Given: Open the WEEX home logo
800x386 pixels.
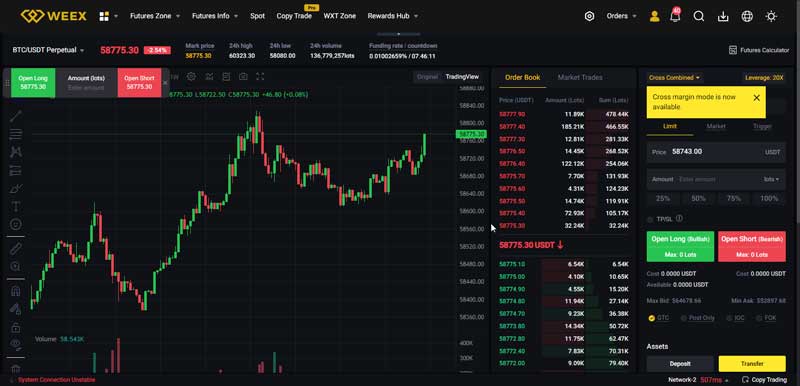Looking at the screenshot, I should 54,16.
